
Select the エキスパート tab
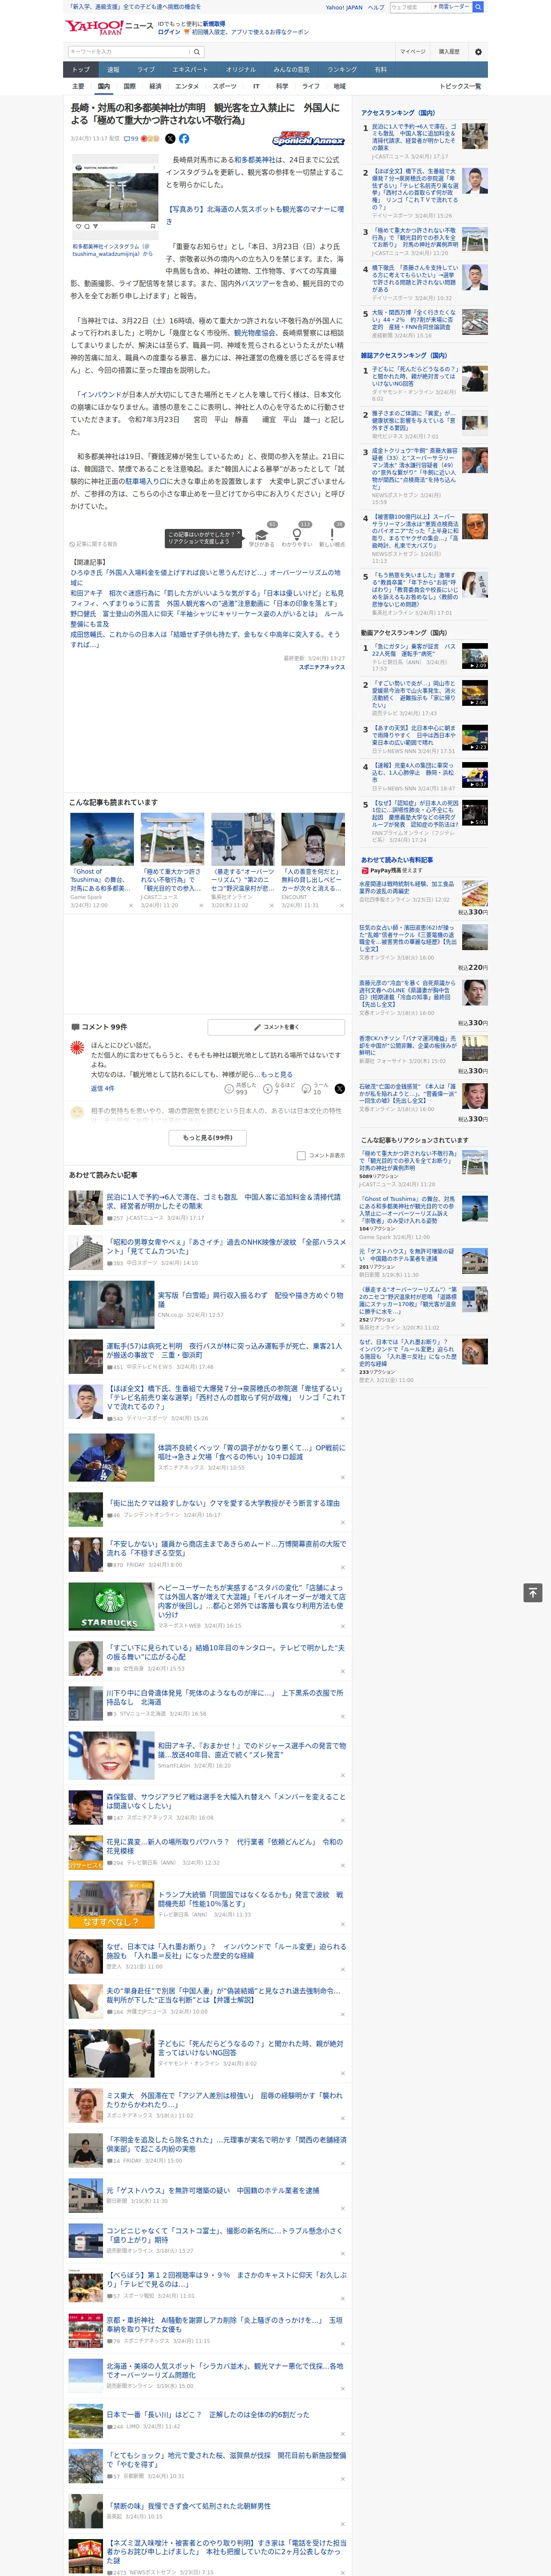click(x=190, y=70)
